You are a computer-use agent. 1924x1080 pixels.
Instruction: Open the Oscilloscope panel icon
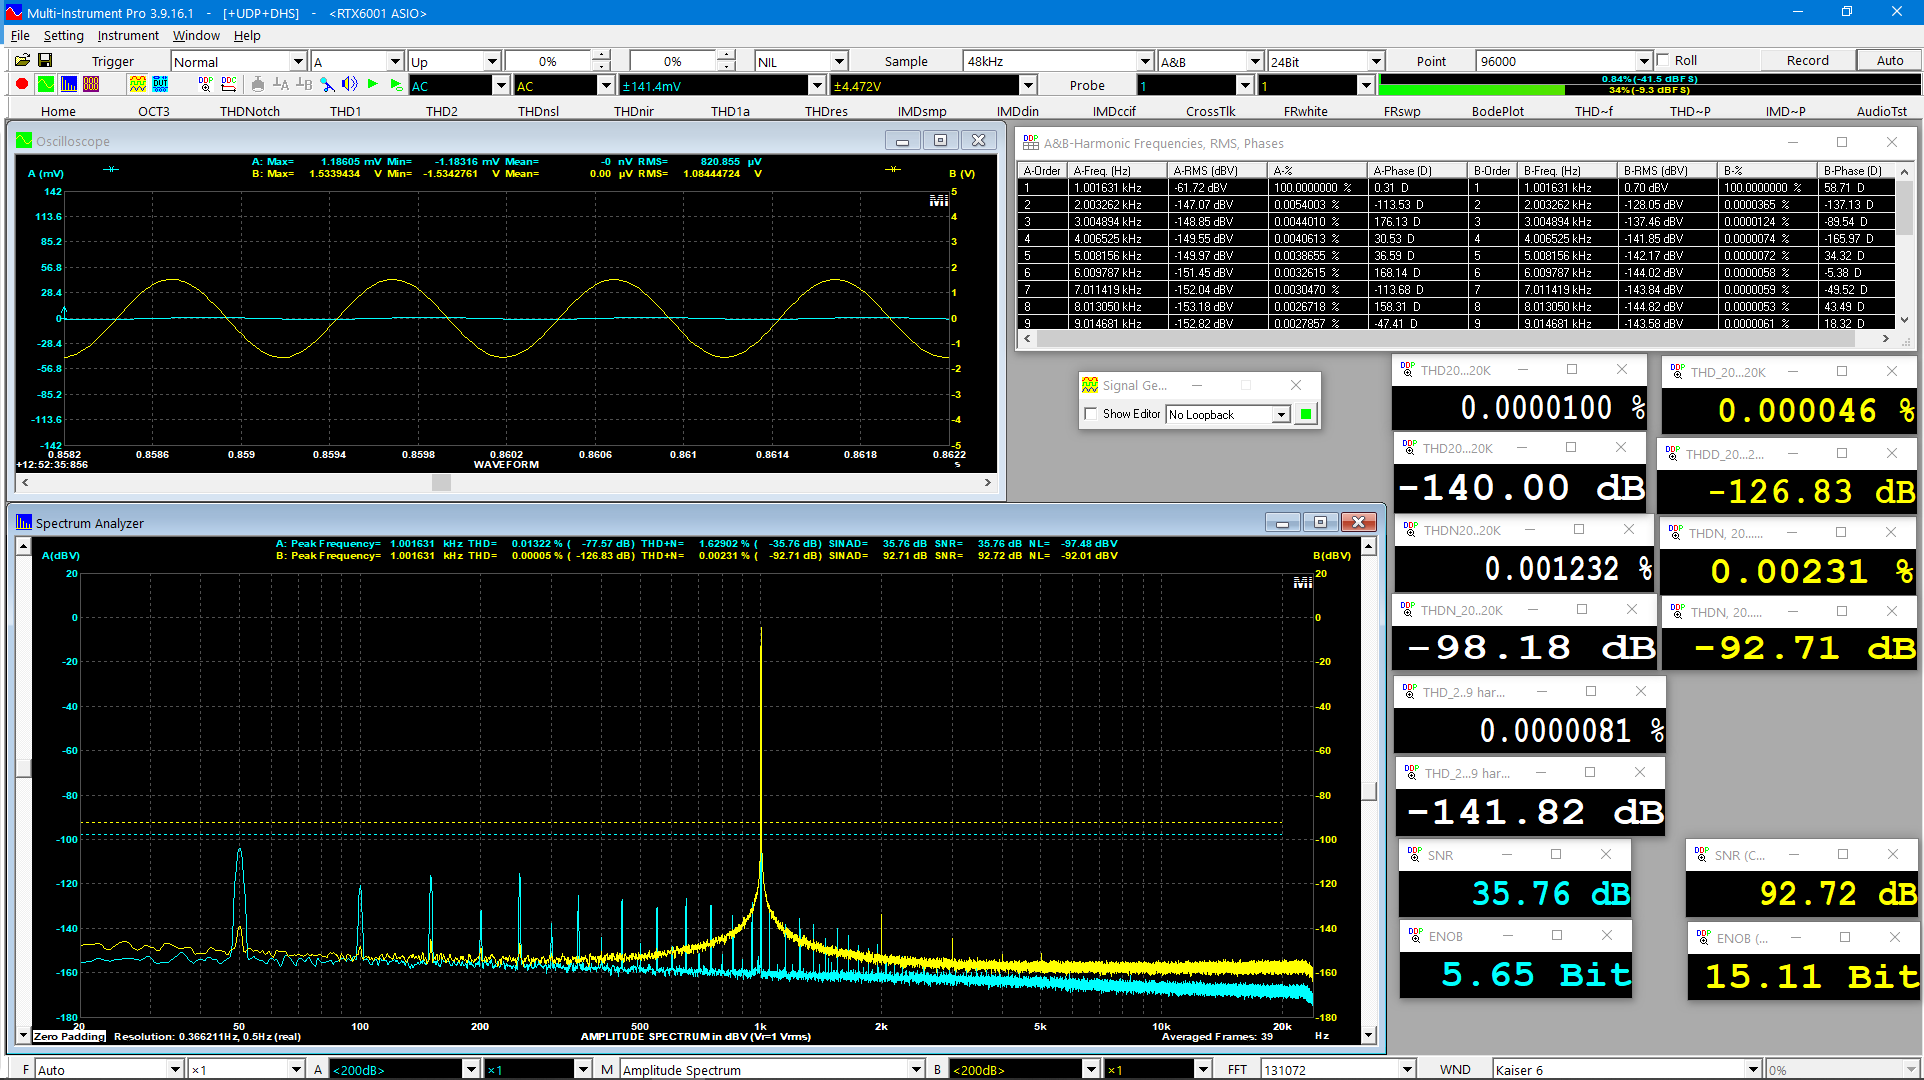tap(44, 84)
